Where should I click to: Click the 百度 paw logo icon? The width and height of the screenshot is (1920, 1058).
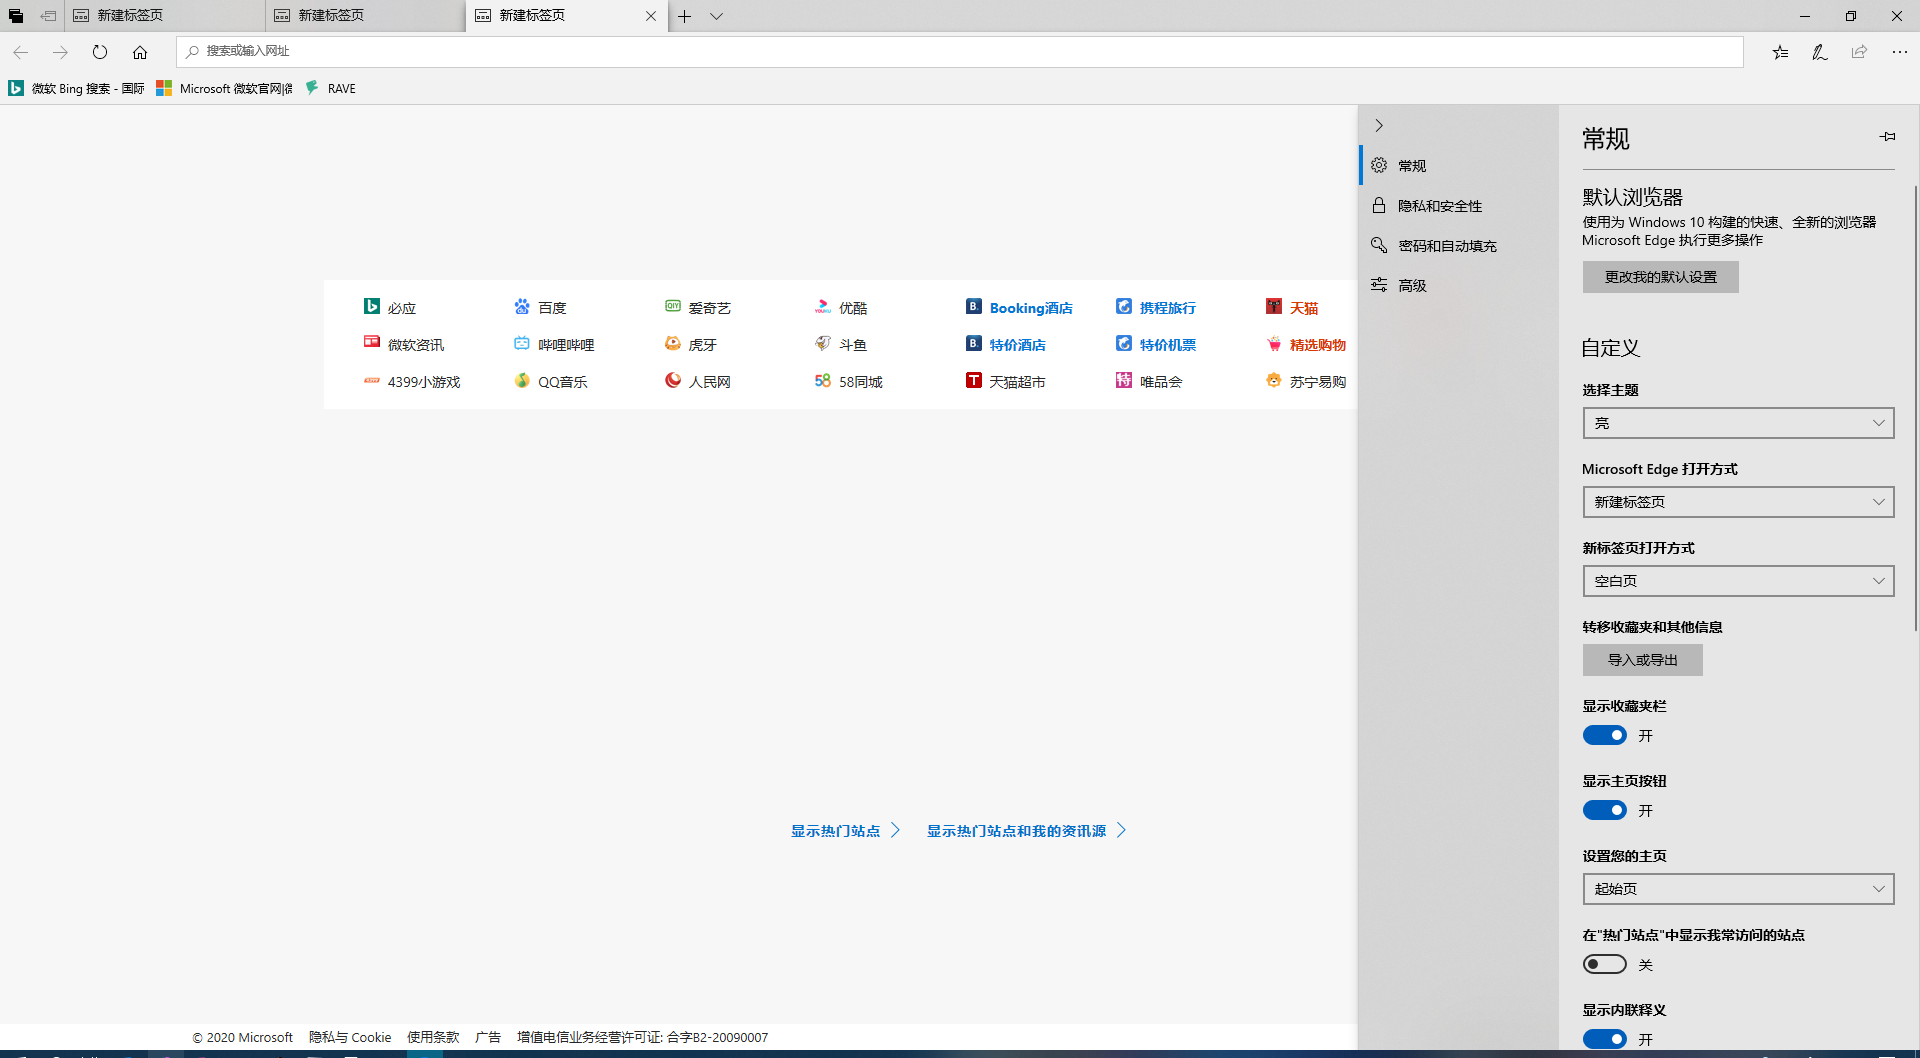pyautogui.click(x=522, y=307)
